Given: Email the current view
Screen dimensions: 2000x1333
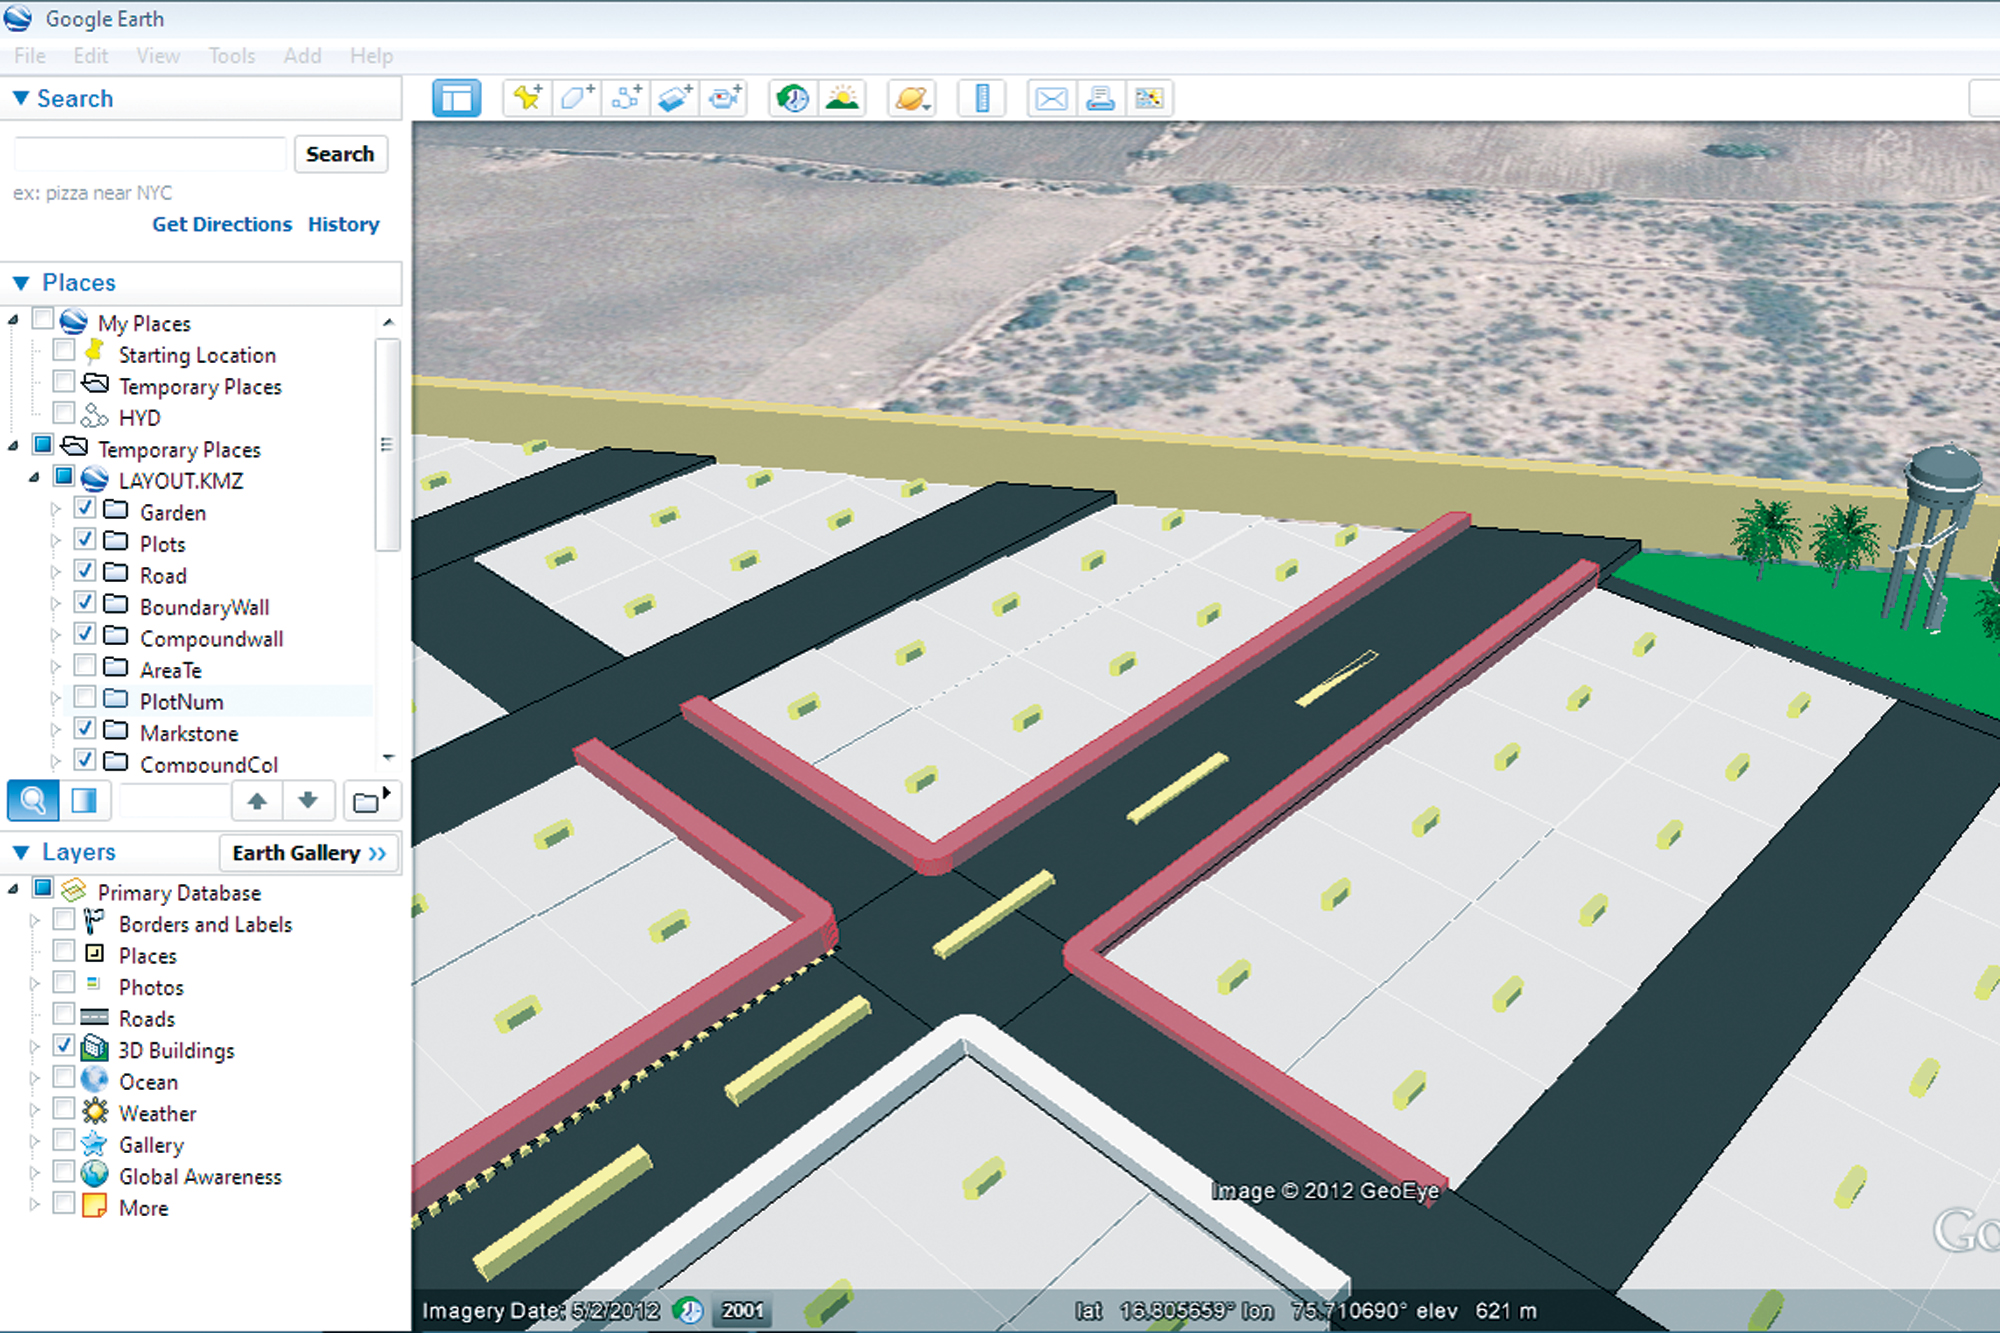Looking at the screenshot, I should pyautogui.click(x=1051, y=98).
